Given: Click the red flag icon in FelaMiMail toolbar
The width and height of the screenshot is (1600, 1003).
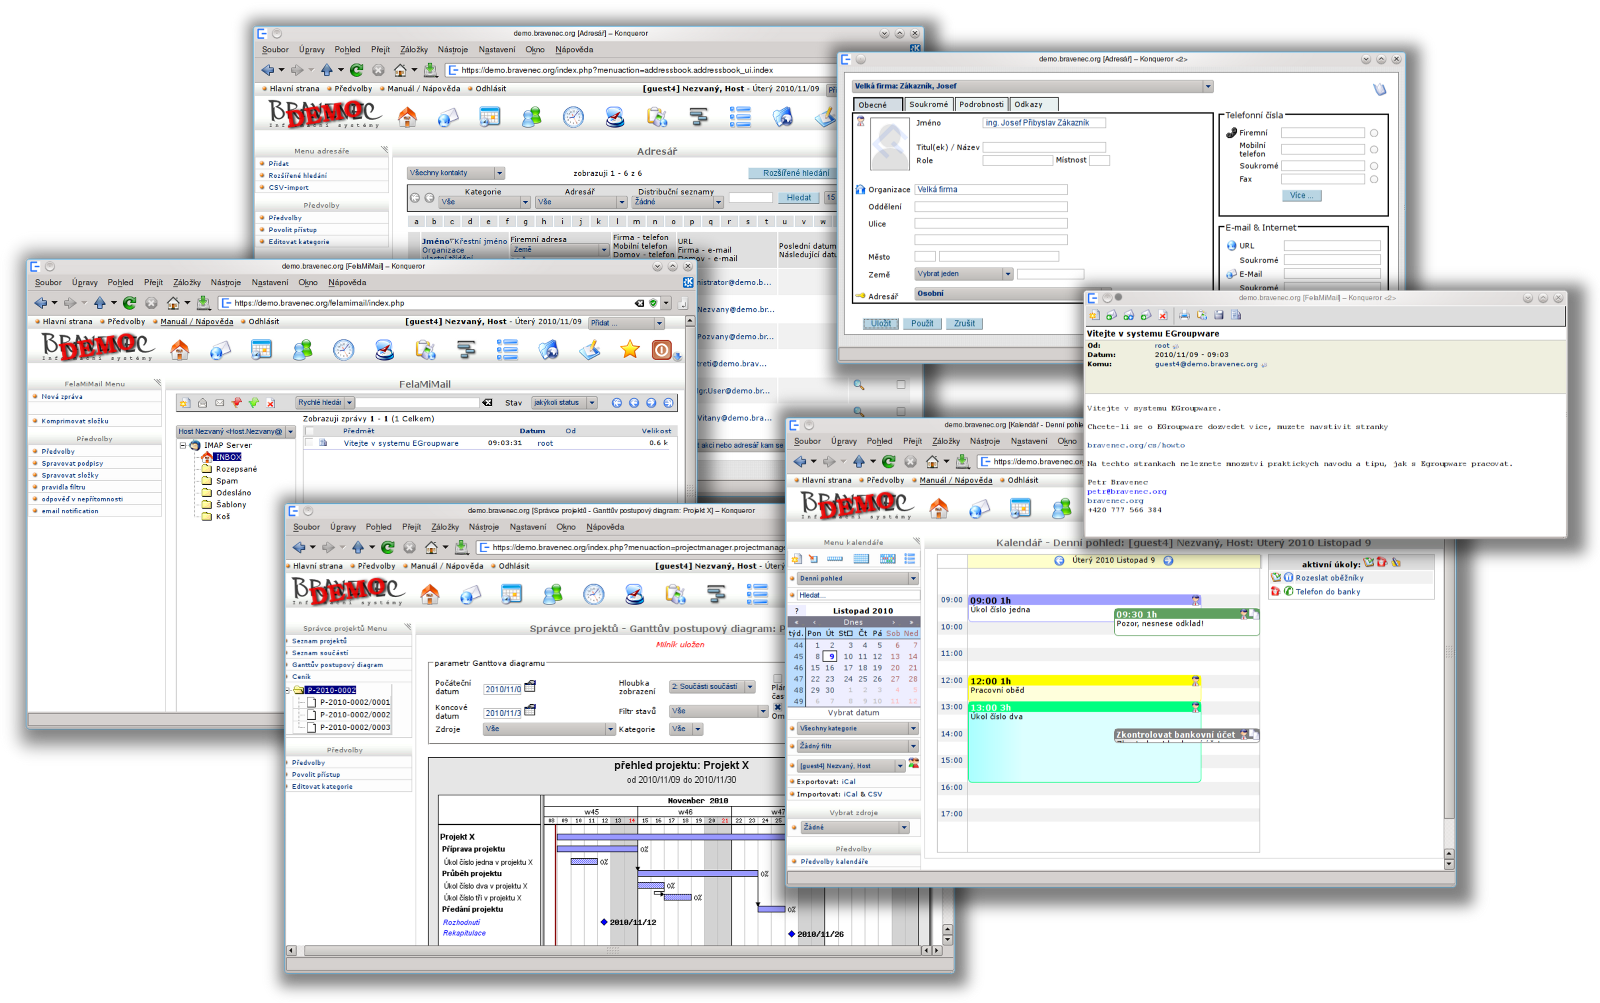Looking at the screenshot, I should [237, 403].
